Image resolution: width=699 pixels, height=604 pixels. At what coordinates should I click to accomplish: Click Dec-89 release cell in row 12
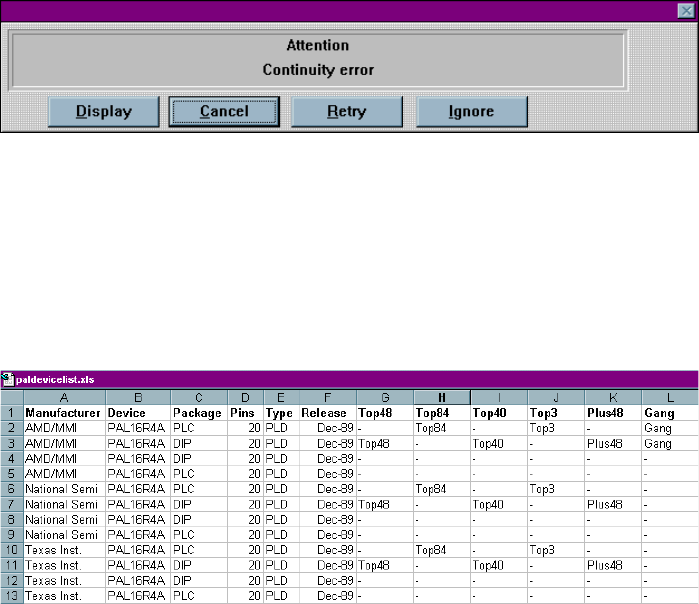(328, 580)
